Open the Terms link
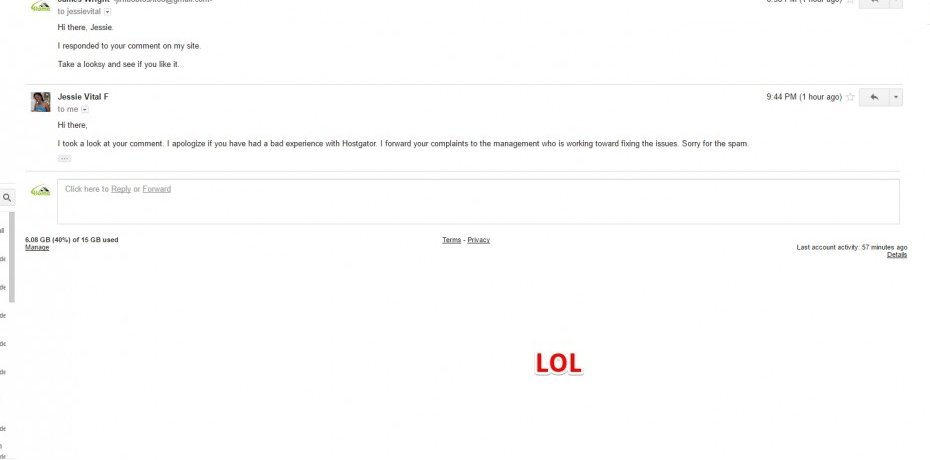Image resolution: width=930 pixels, height=460 pixels. (451, 240)
